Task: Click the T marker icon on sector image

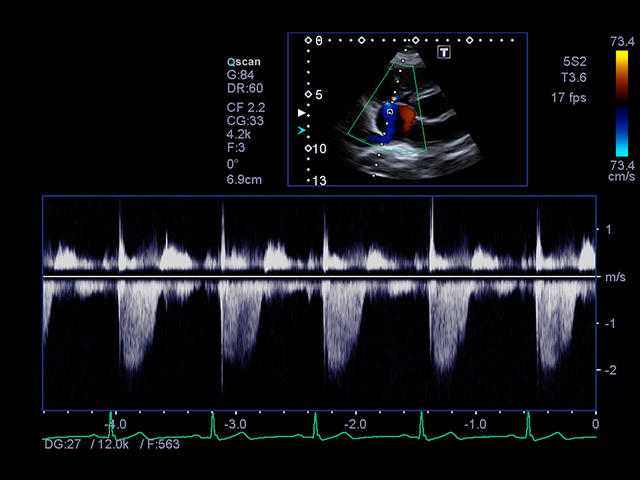Action: [444, 51]
